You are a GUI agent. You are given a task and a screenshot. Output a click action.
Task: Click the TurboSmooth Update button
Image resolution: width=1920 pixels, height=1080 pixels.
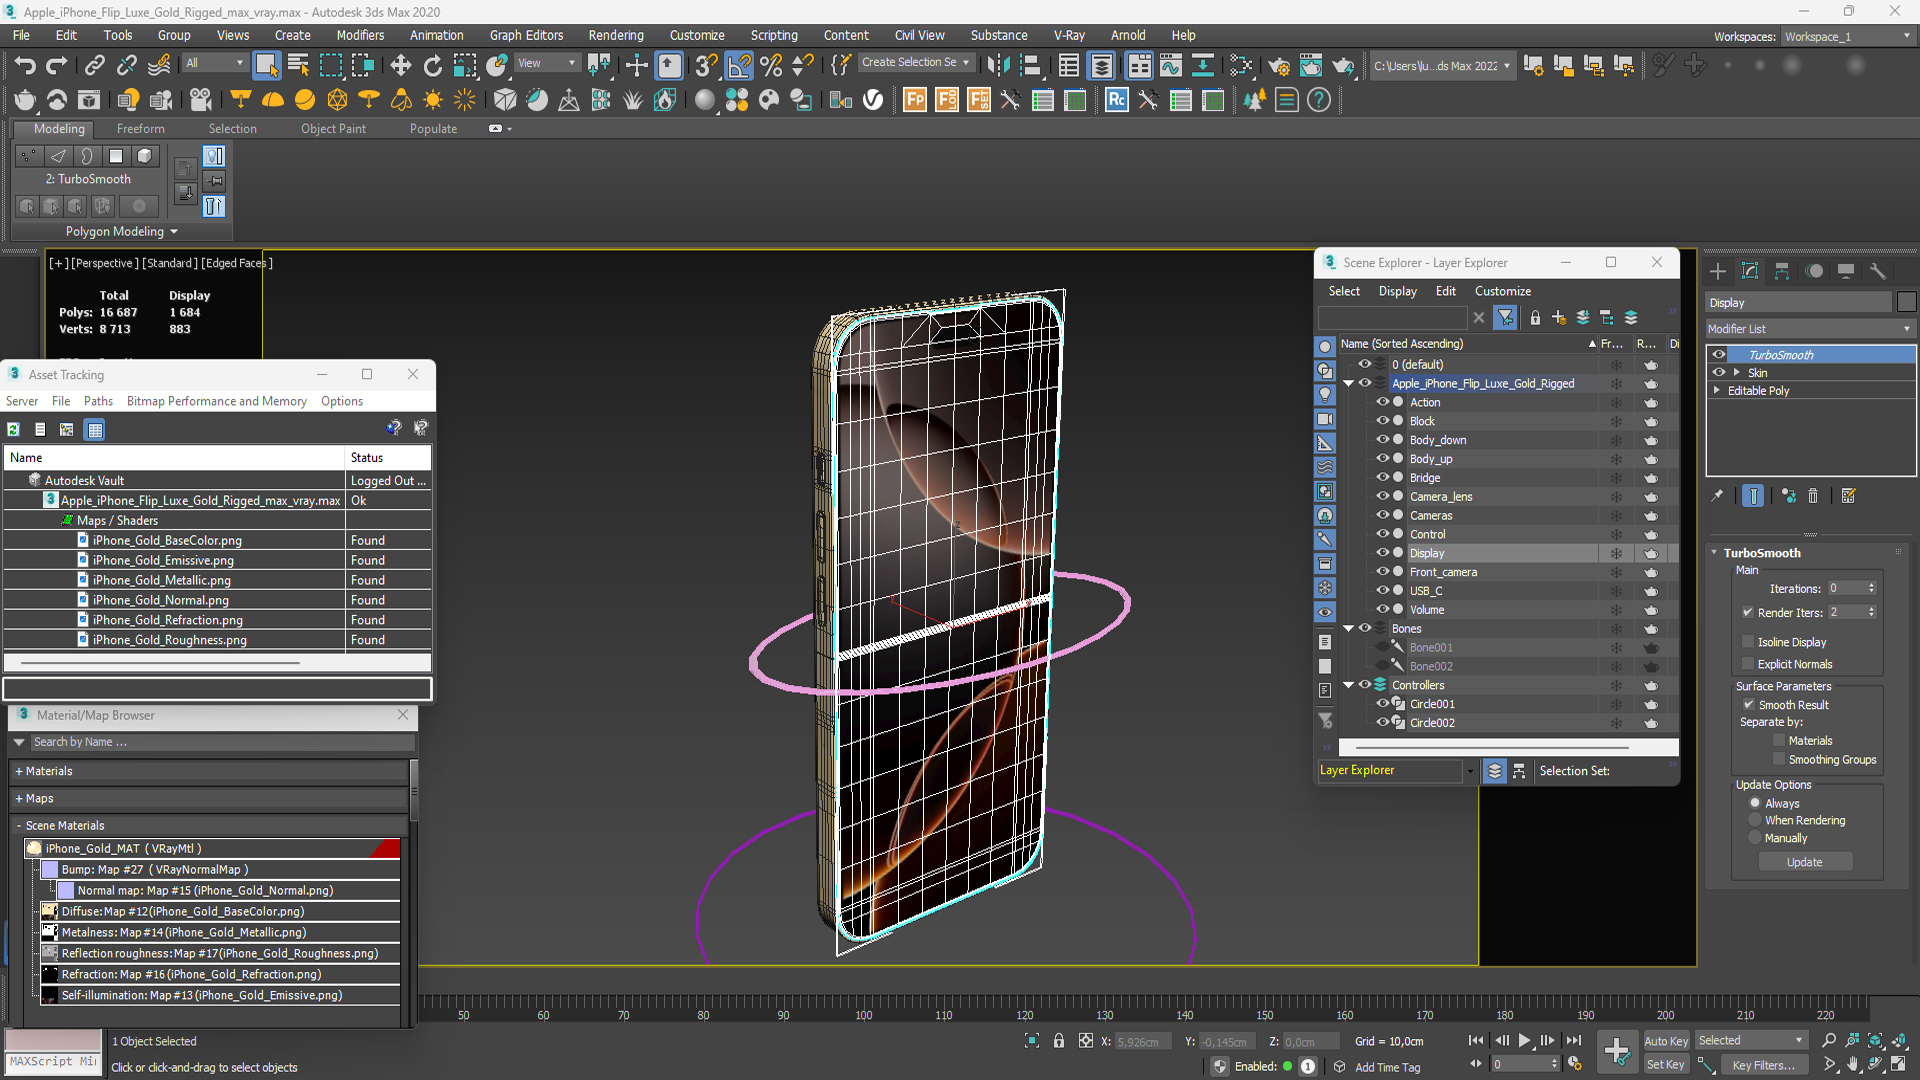tap(1805, 862)
